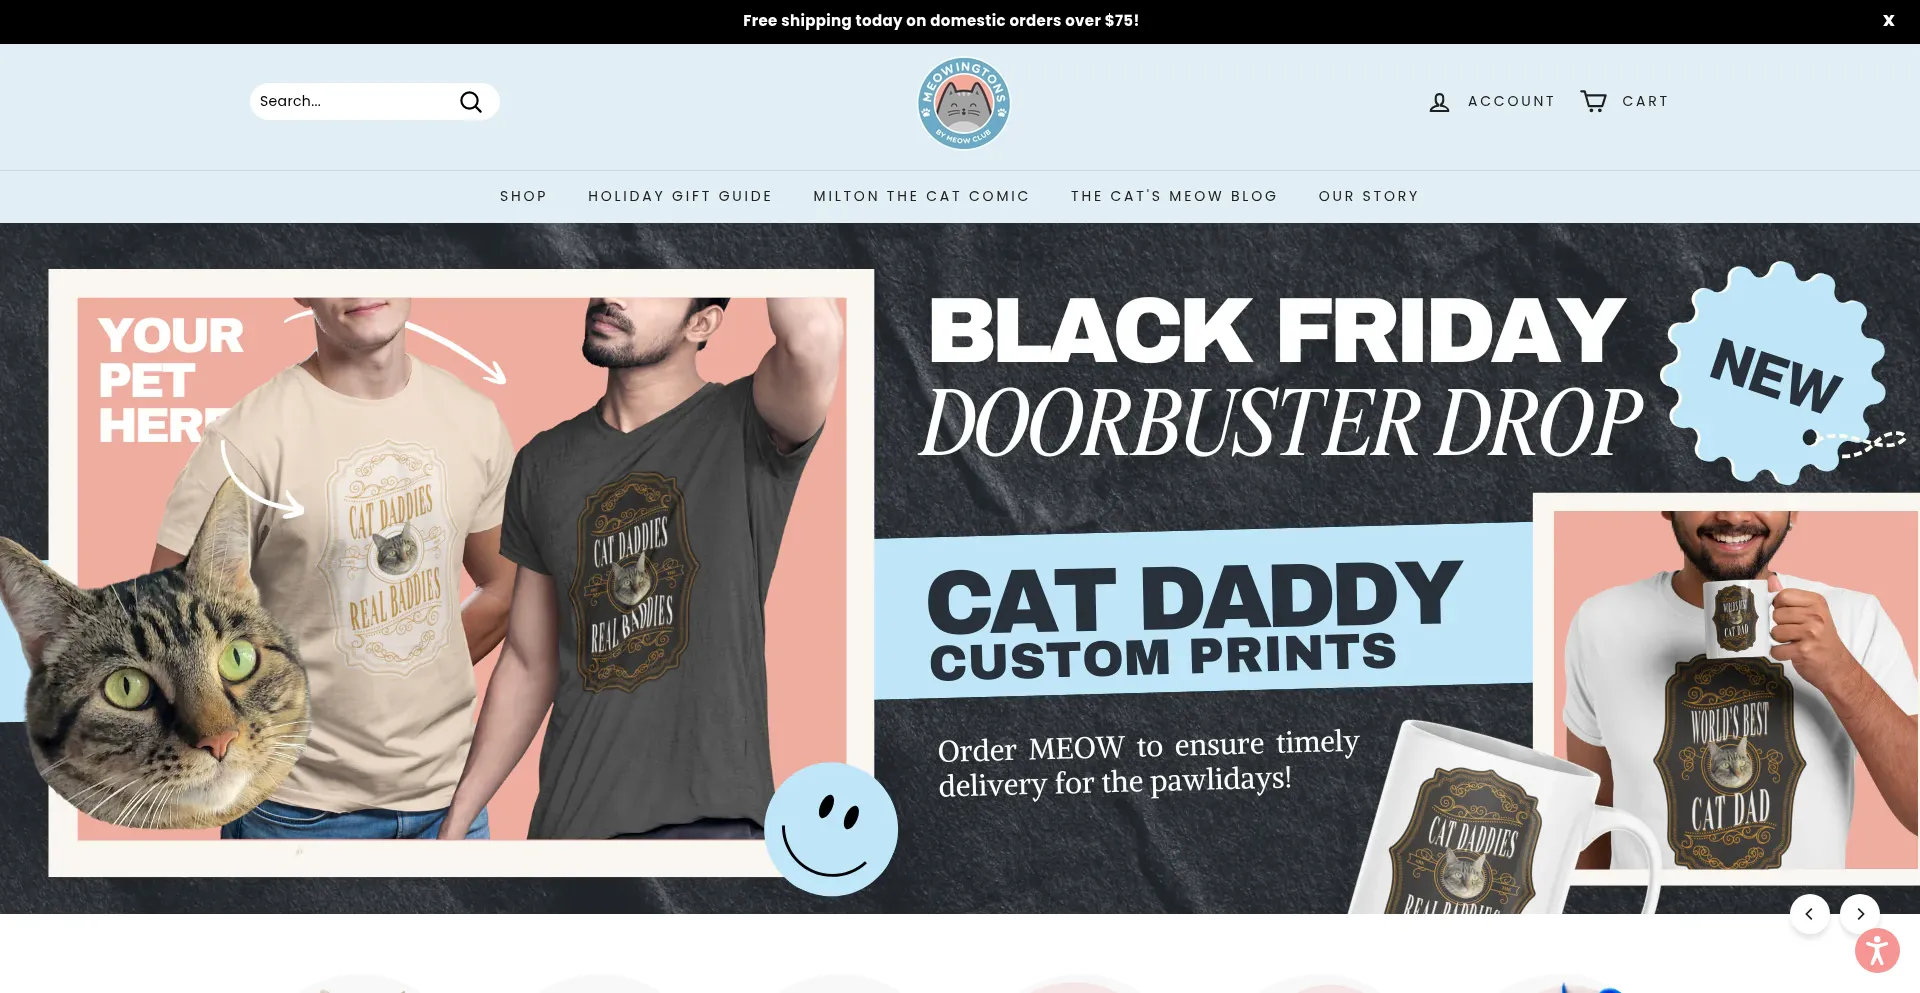The image size is (1920, 993).
Task: Click the smiley face graphic on banner
Action: click(x=831, y=829)
